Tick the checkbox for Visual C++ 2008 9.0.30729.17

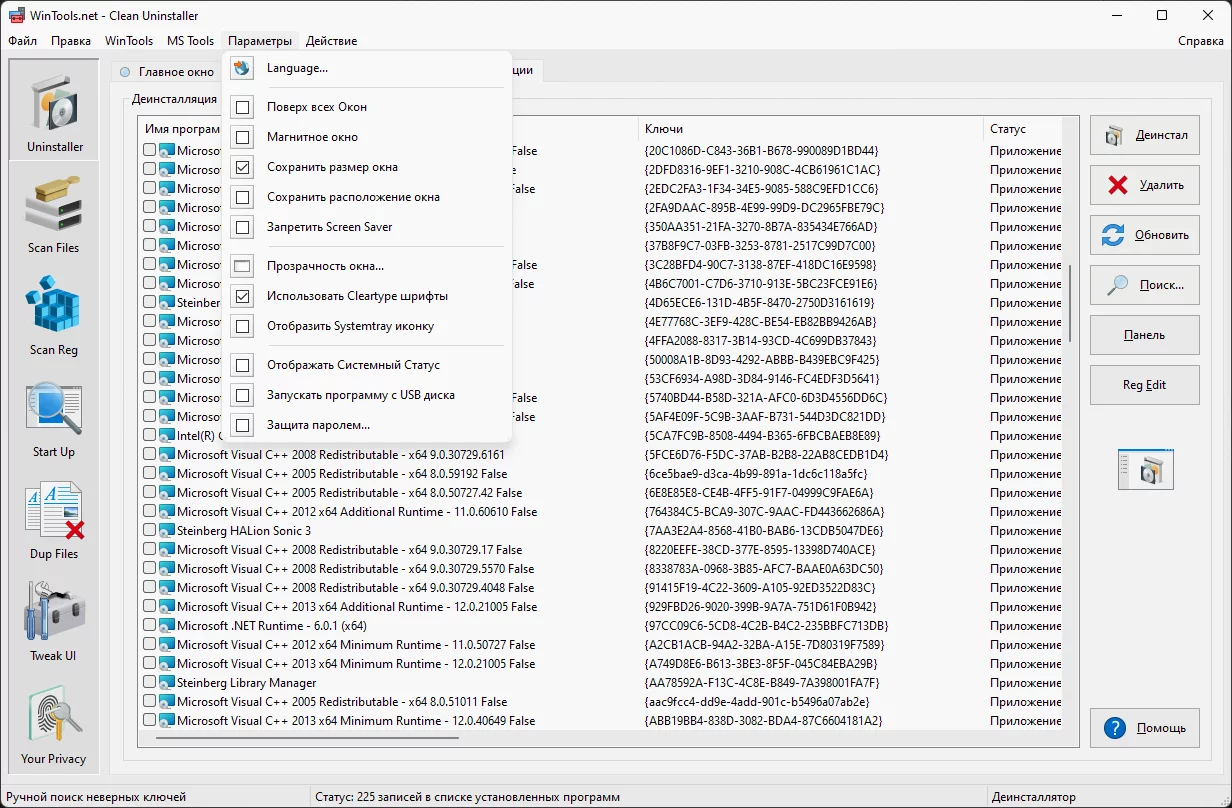pos(149,550)
